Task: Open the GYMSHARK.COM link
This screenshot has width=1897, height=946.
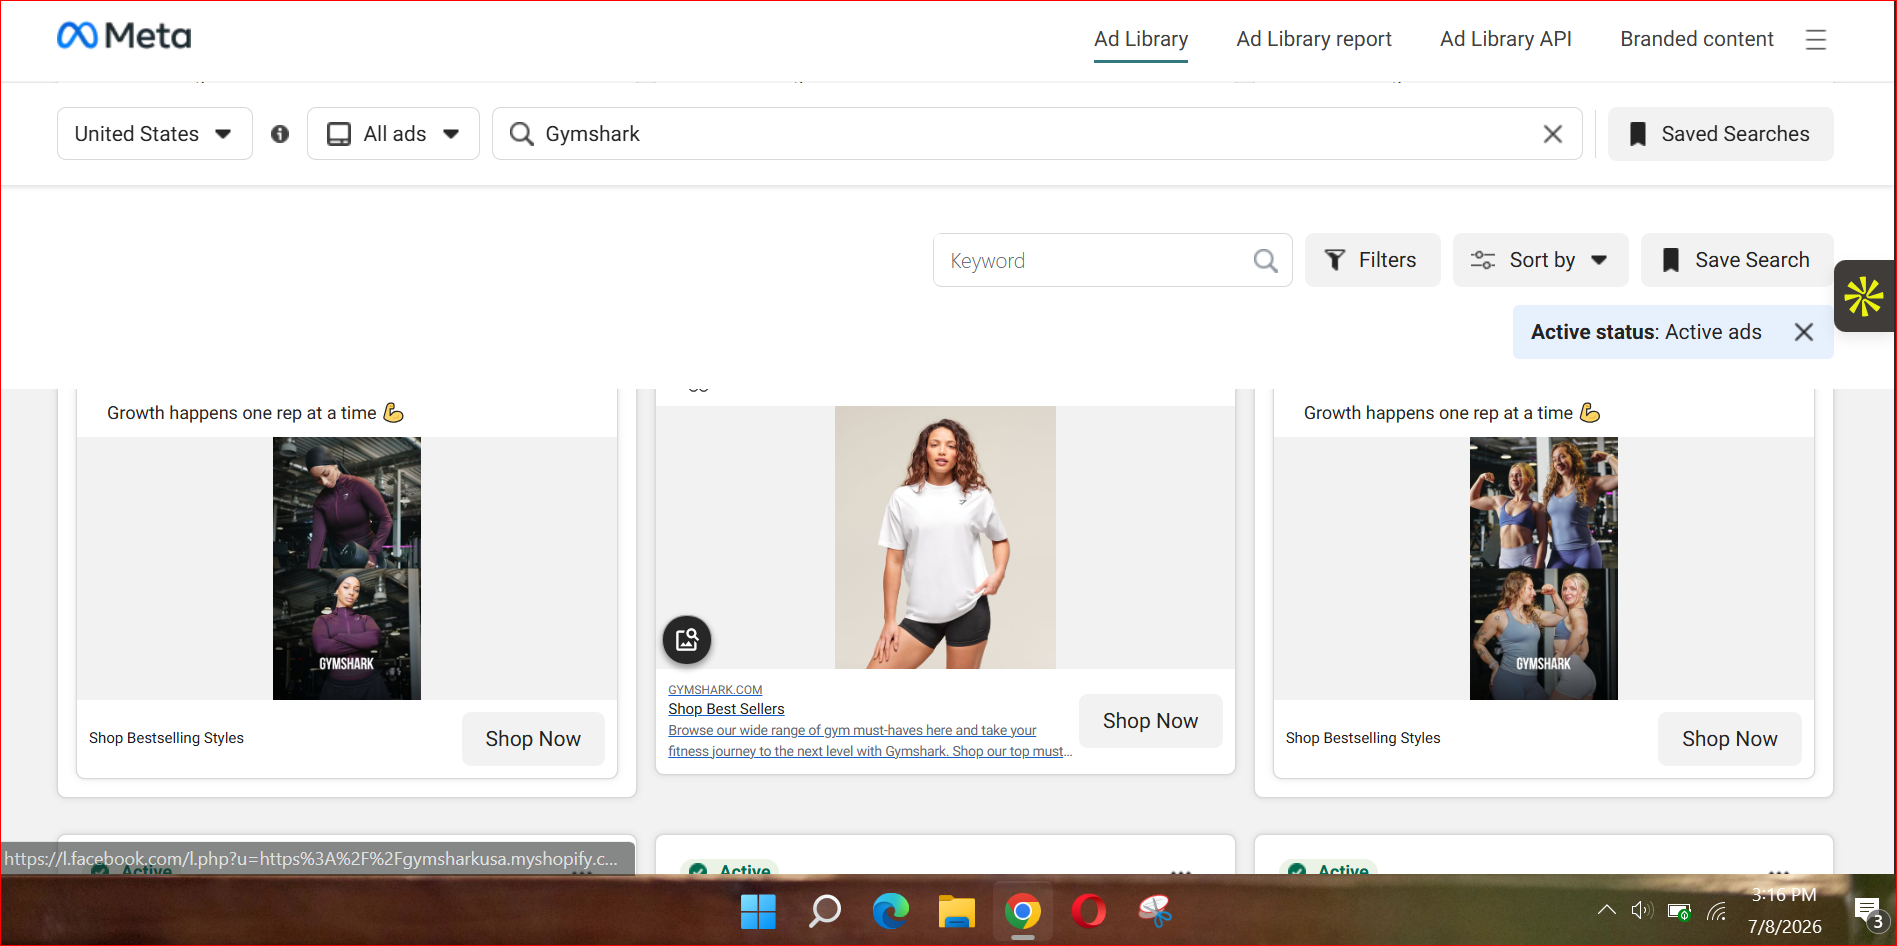Action: pos(715,690)
